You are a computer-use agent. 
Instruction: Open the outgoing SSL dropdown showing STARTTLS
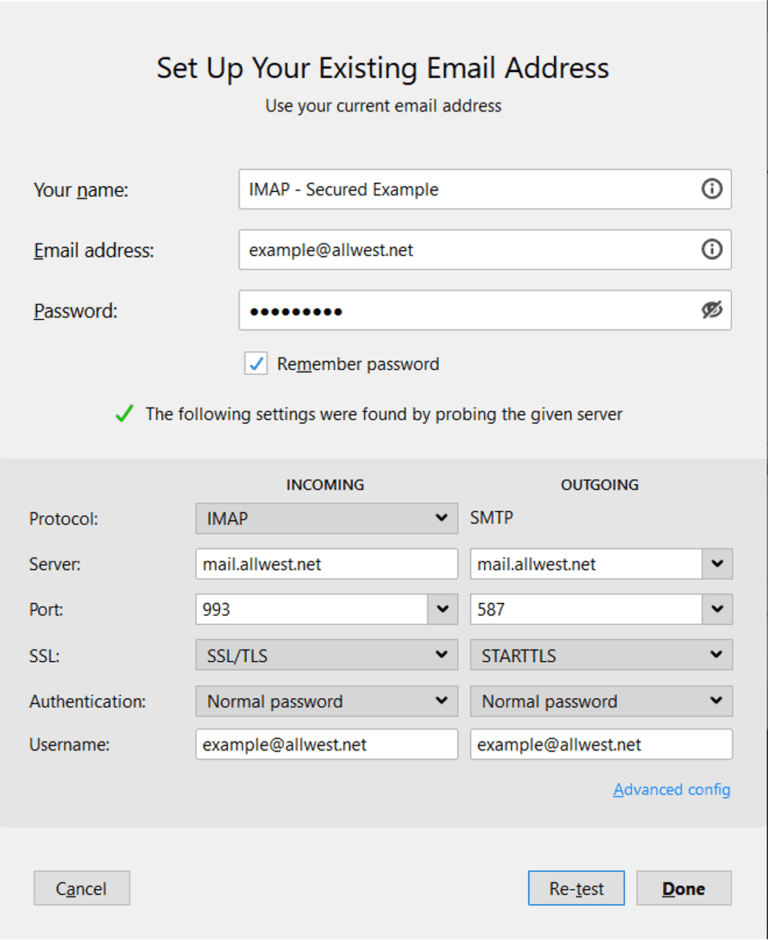click(717, 655)
